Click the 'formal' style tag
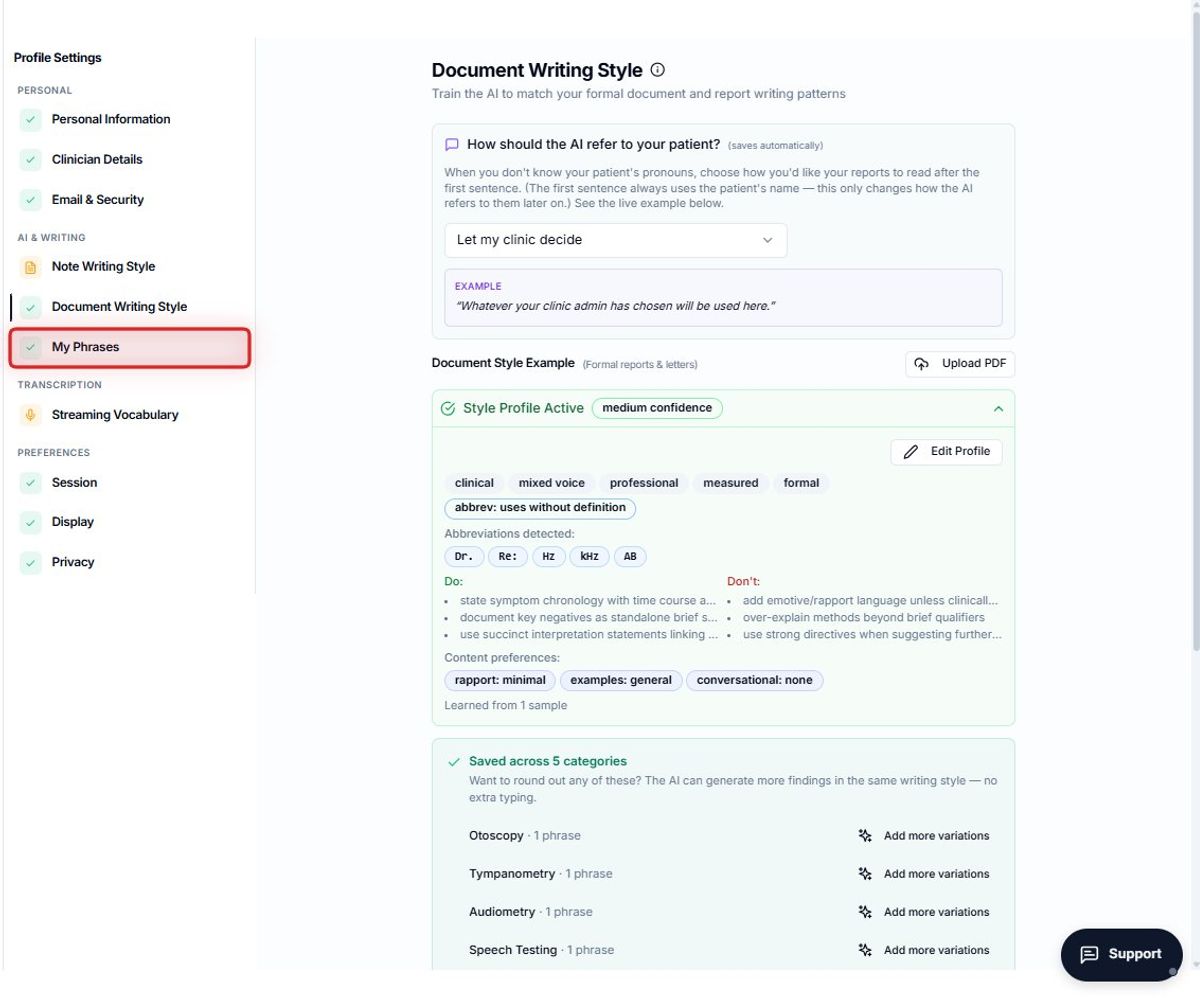The width and height of the screenshot is (1200, 998). click(x=801, y=483)
